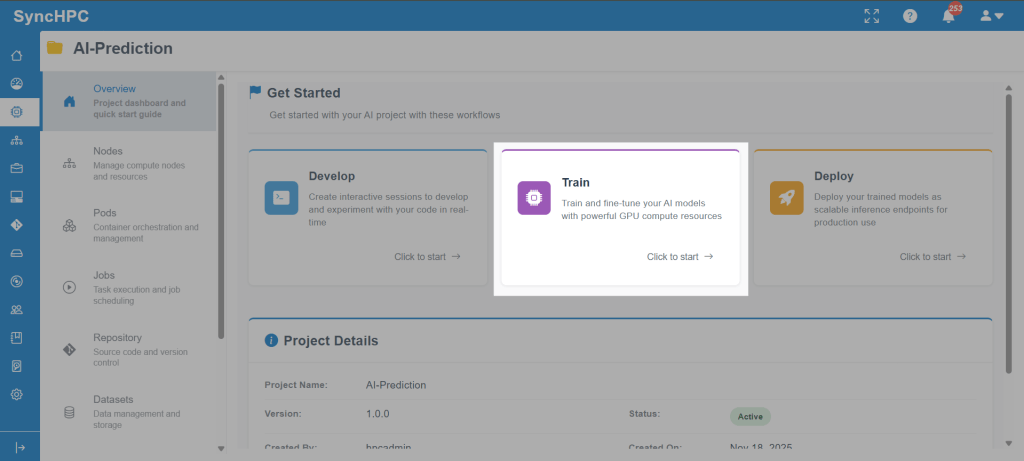Select Overview in project menu
1024x461 pixels.
tap(128, 101)
